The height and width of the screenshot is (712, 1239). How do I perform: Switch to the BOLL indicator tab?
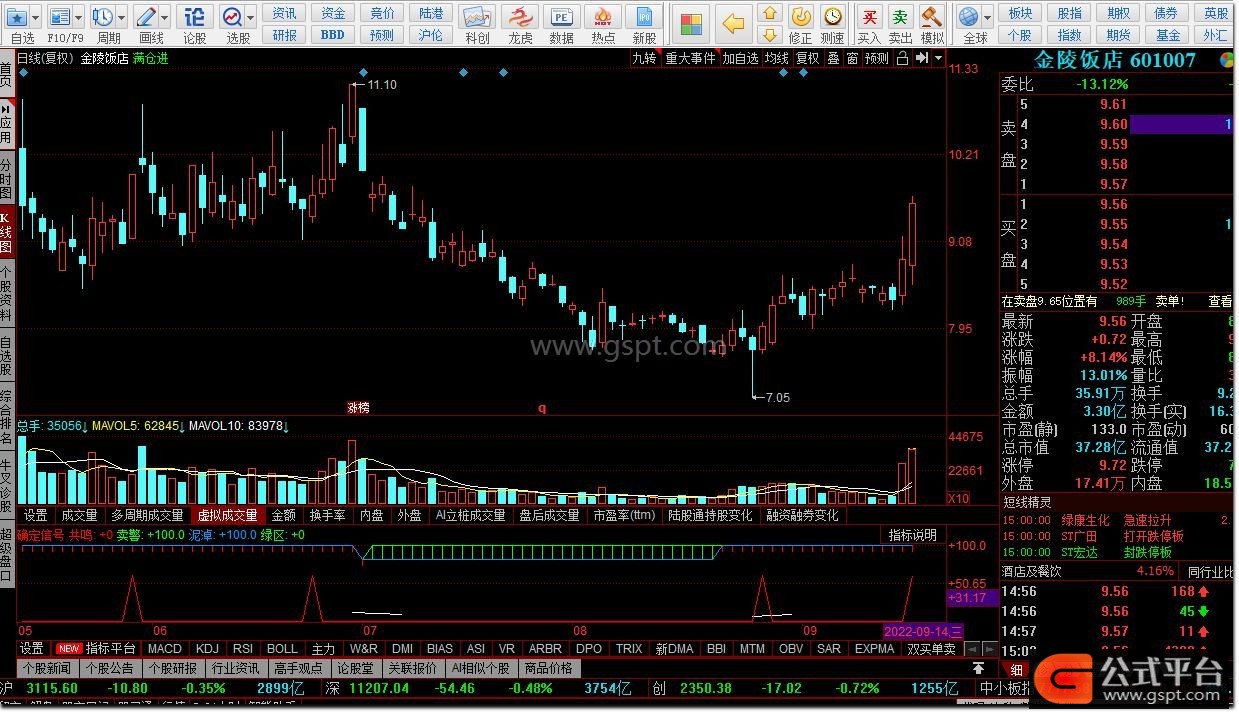point(282,649)
